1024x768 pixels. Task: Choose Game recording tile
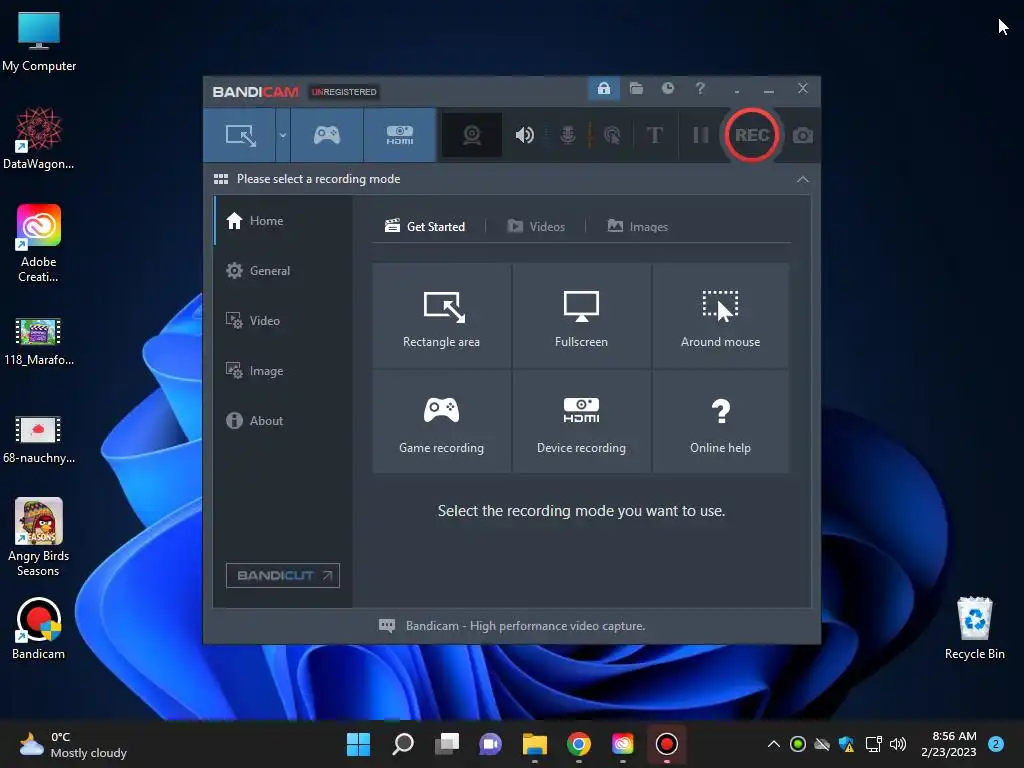[x=441, y=421]
